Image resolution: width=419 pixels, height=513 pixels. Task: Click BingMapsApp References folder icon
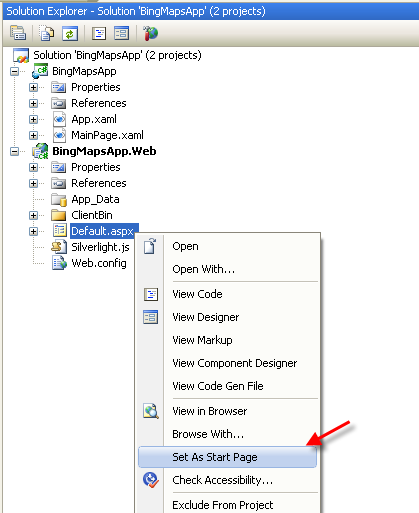59,103
